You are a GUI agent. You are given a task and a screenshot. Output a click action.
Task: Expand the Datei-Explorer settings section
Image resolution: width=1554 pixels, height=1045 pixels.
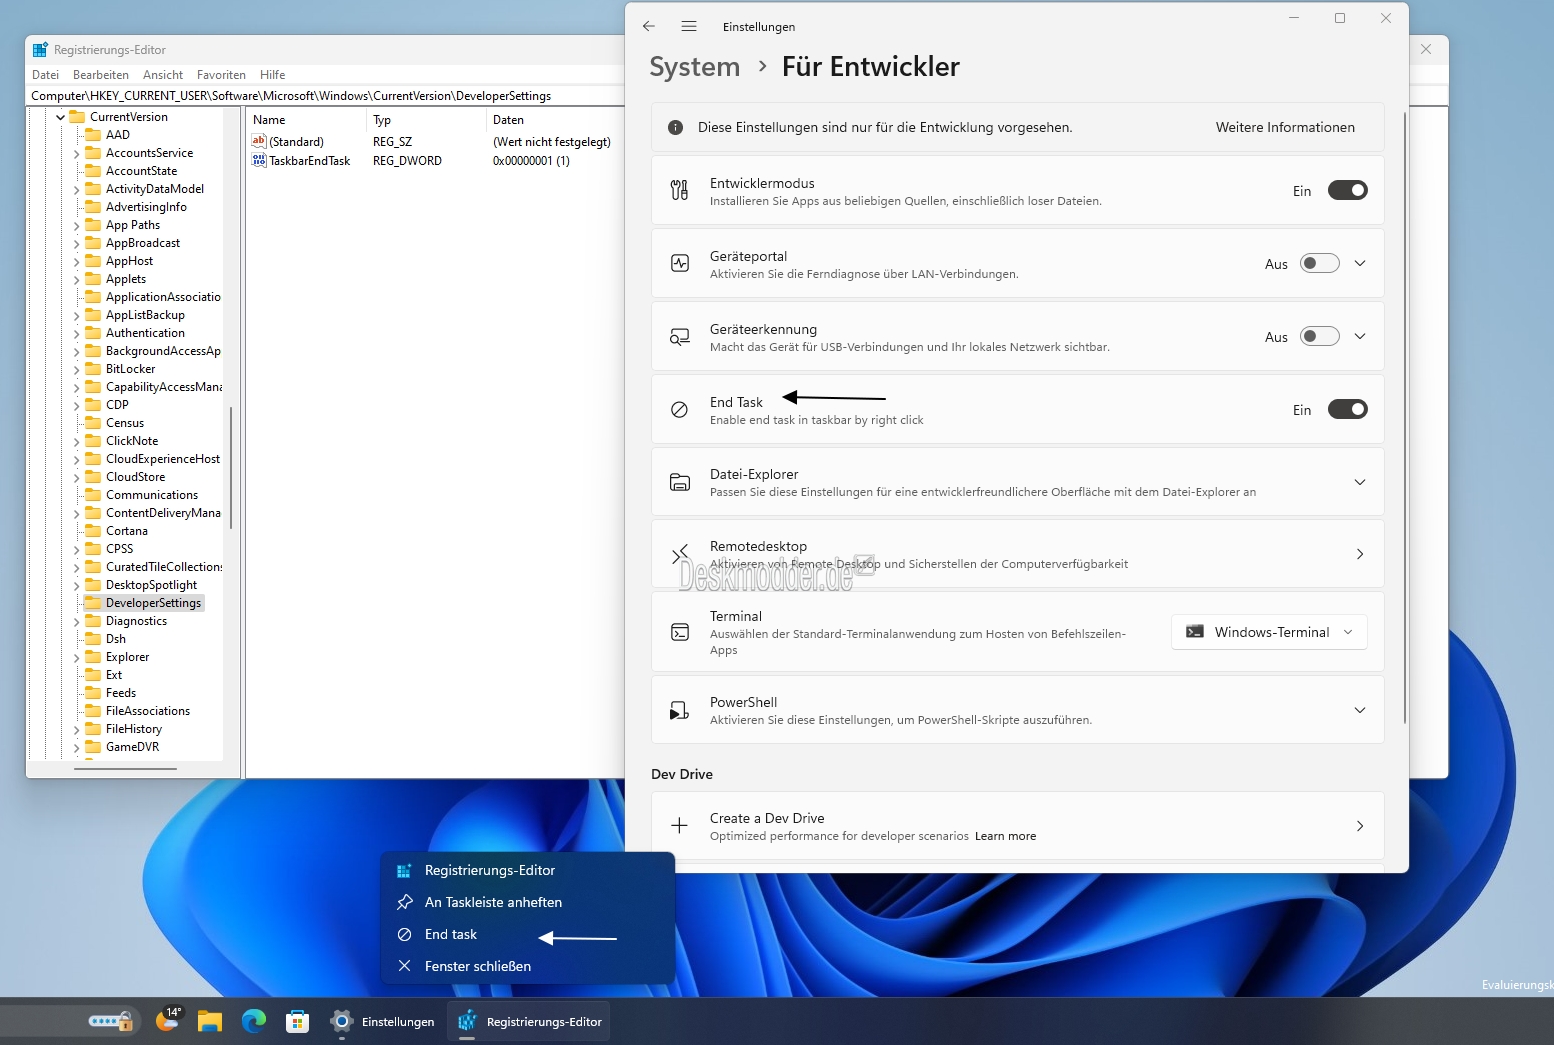point(1359,482)
